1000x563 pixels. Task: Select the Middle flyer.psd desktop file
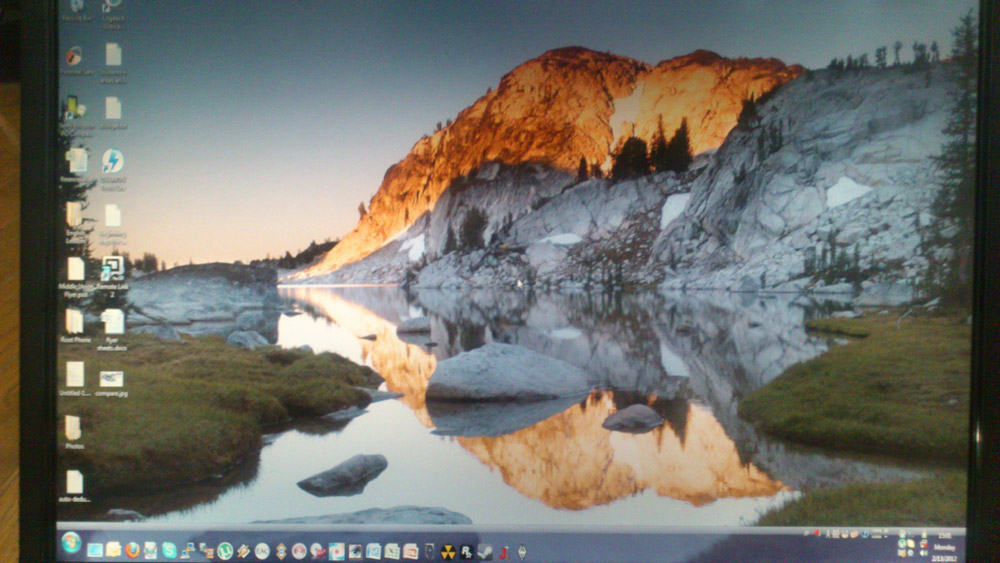(75, 277)
